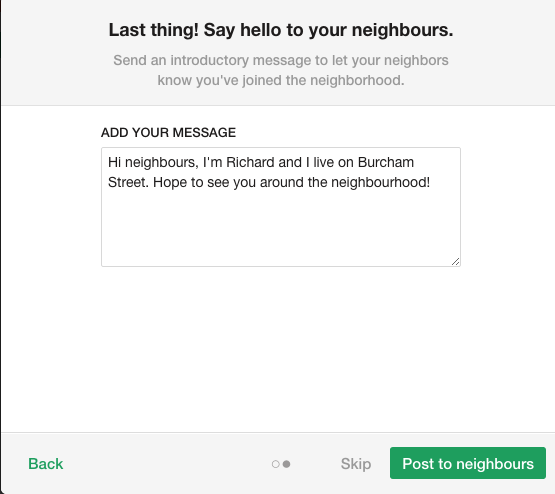Viewport: 555px width, 494px height.
Task: Place cursor on Burcham in the message
Action: click(x=386, y=162)
